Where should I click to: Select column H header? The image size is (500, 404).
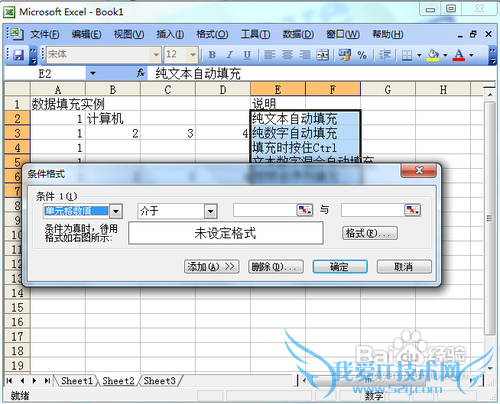click(x=443, y=89)
